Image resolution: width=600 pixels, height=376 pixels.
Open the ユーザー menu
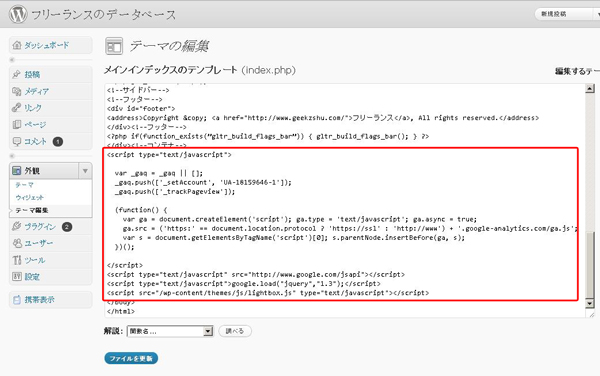tap(39, 243)
